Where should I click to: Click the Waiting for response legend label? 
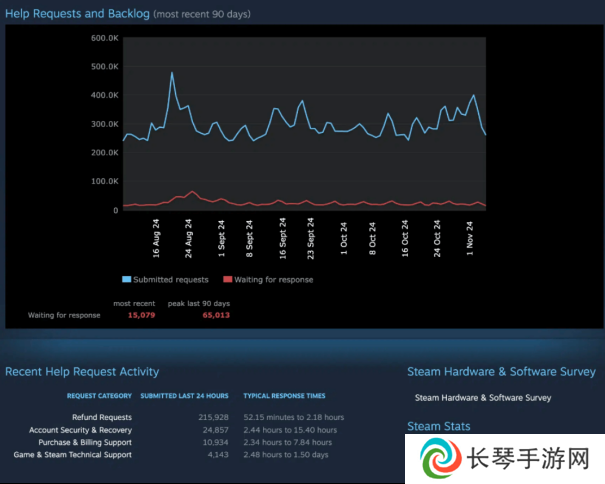point(274,279)
